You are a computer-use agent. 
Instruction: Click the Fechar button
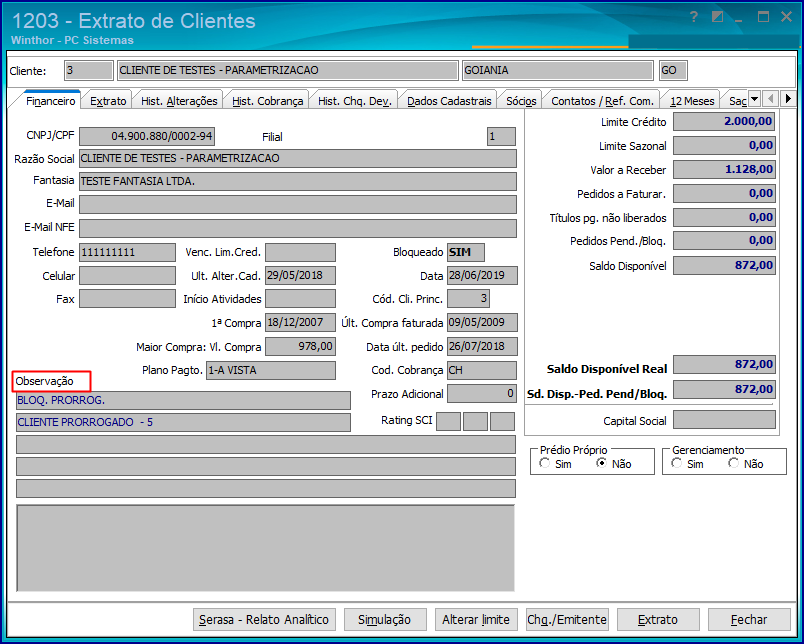point(749,619)
